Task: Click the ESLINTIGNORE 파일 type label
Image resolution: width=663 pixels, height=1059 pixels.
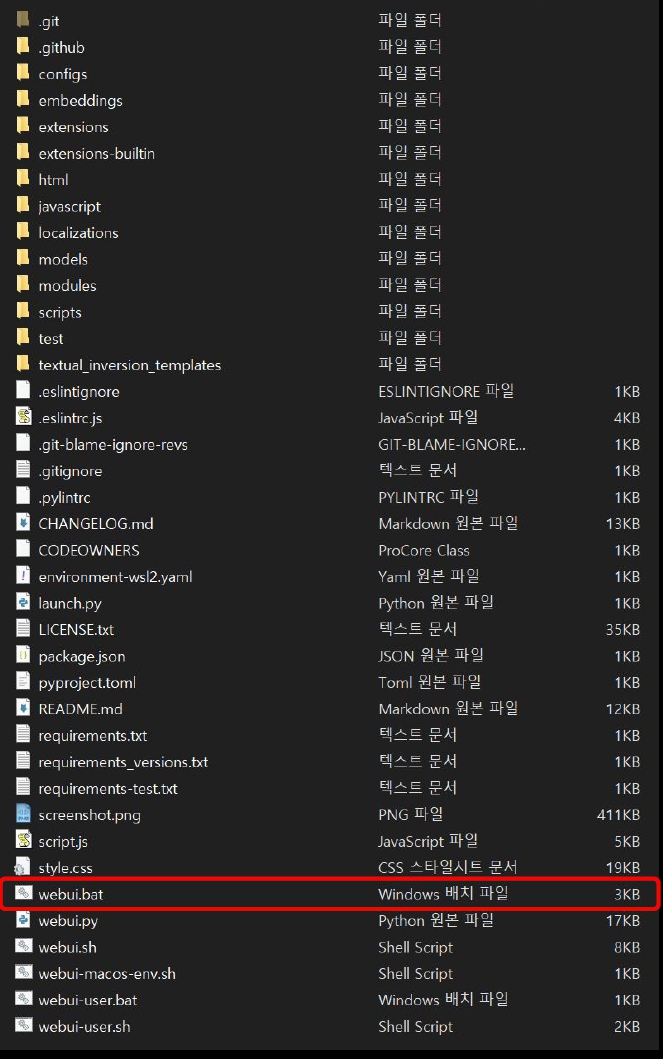Action: point(446,391)
